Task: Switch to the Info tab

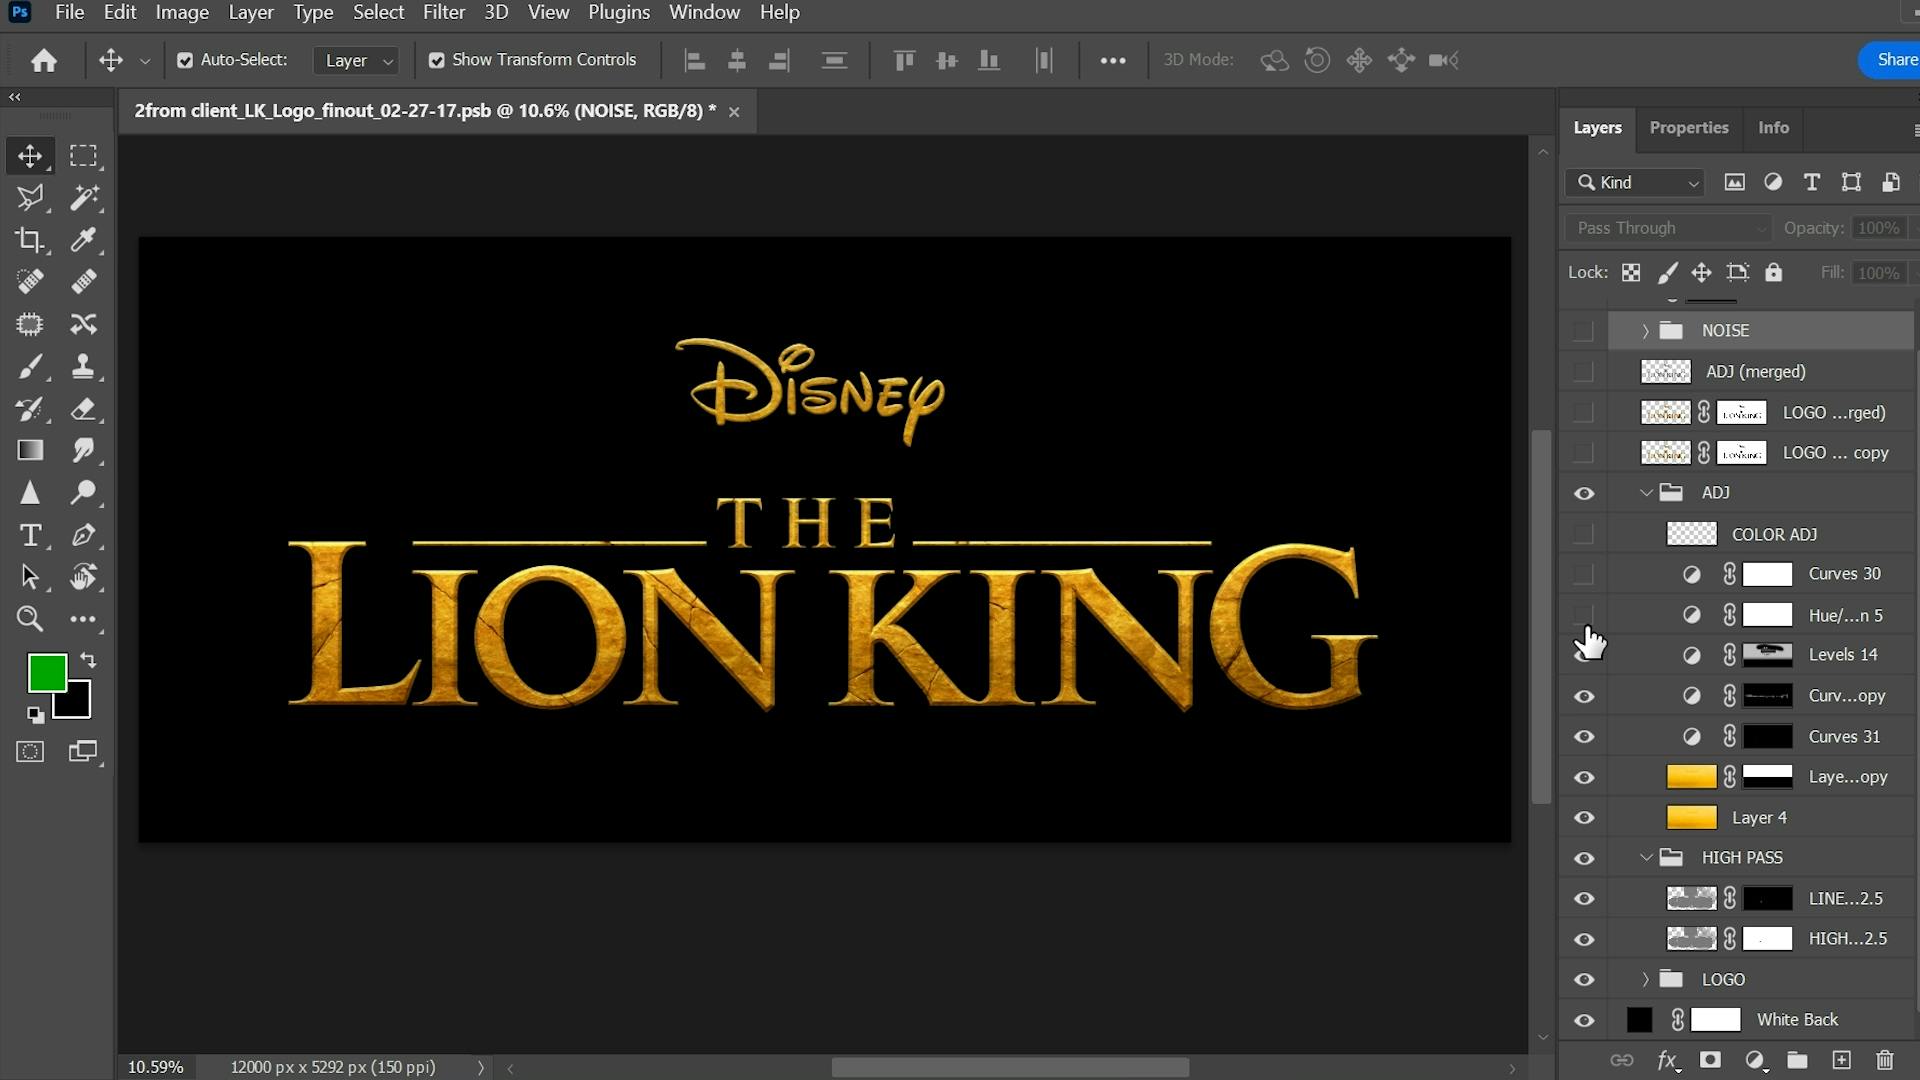Action: [x=1773, y=128]
